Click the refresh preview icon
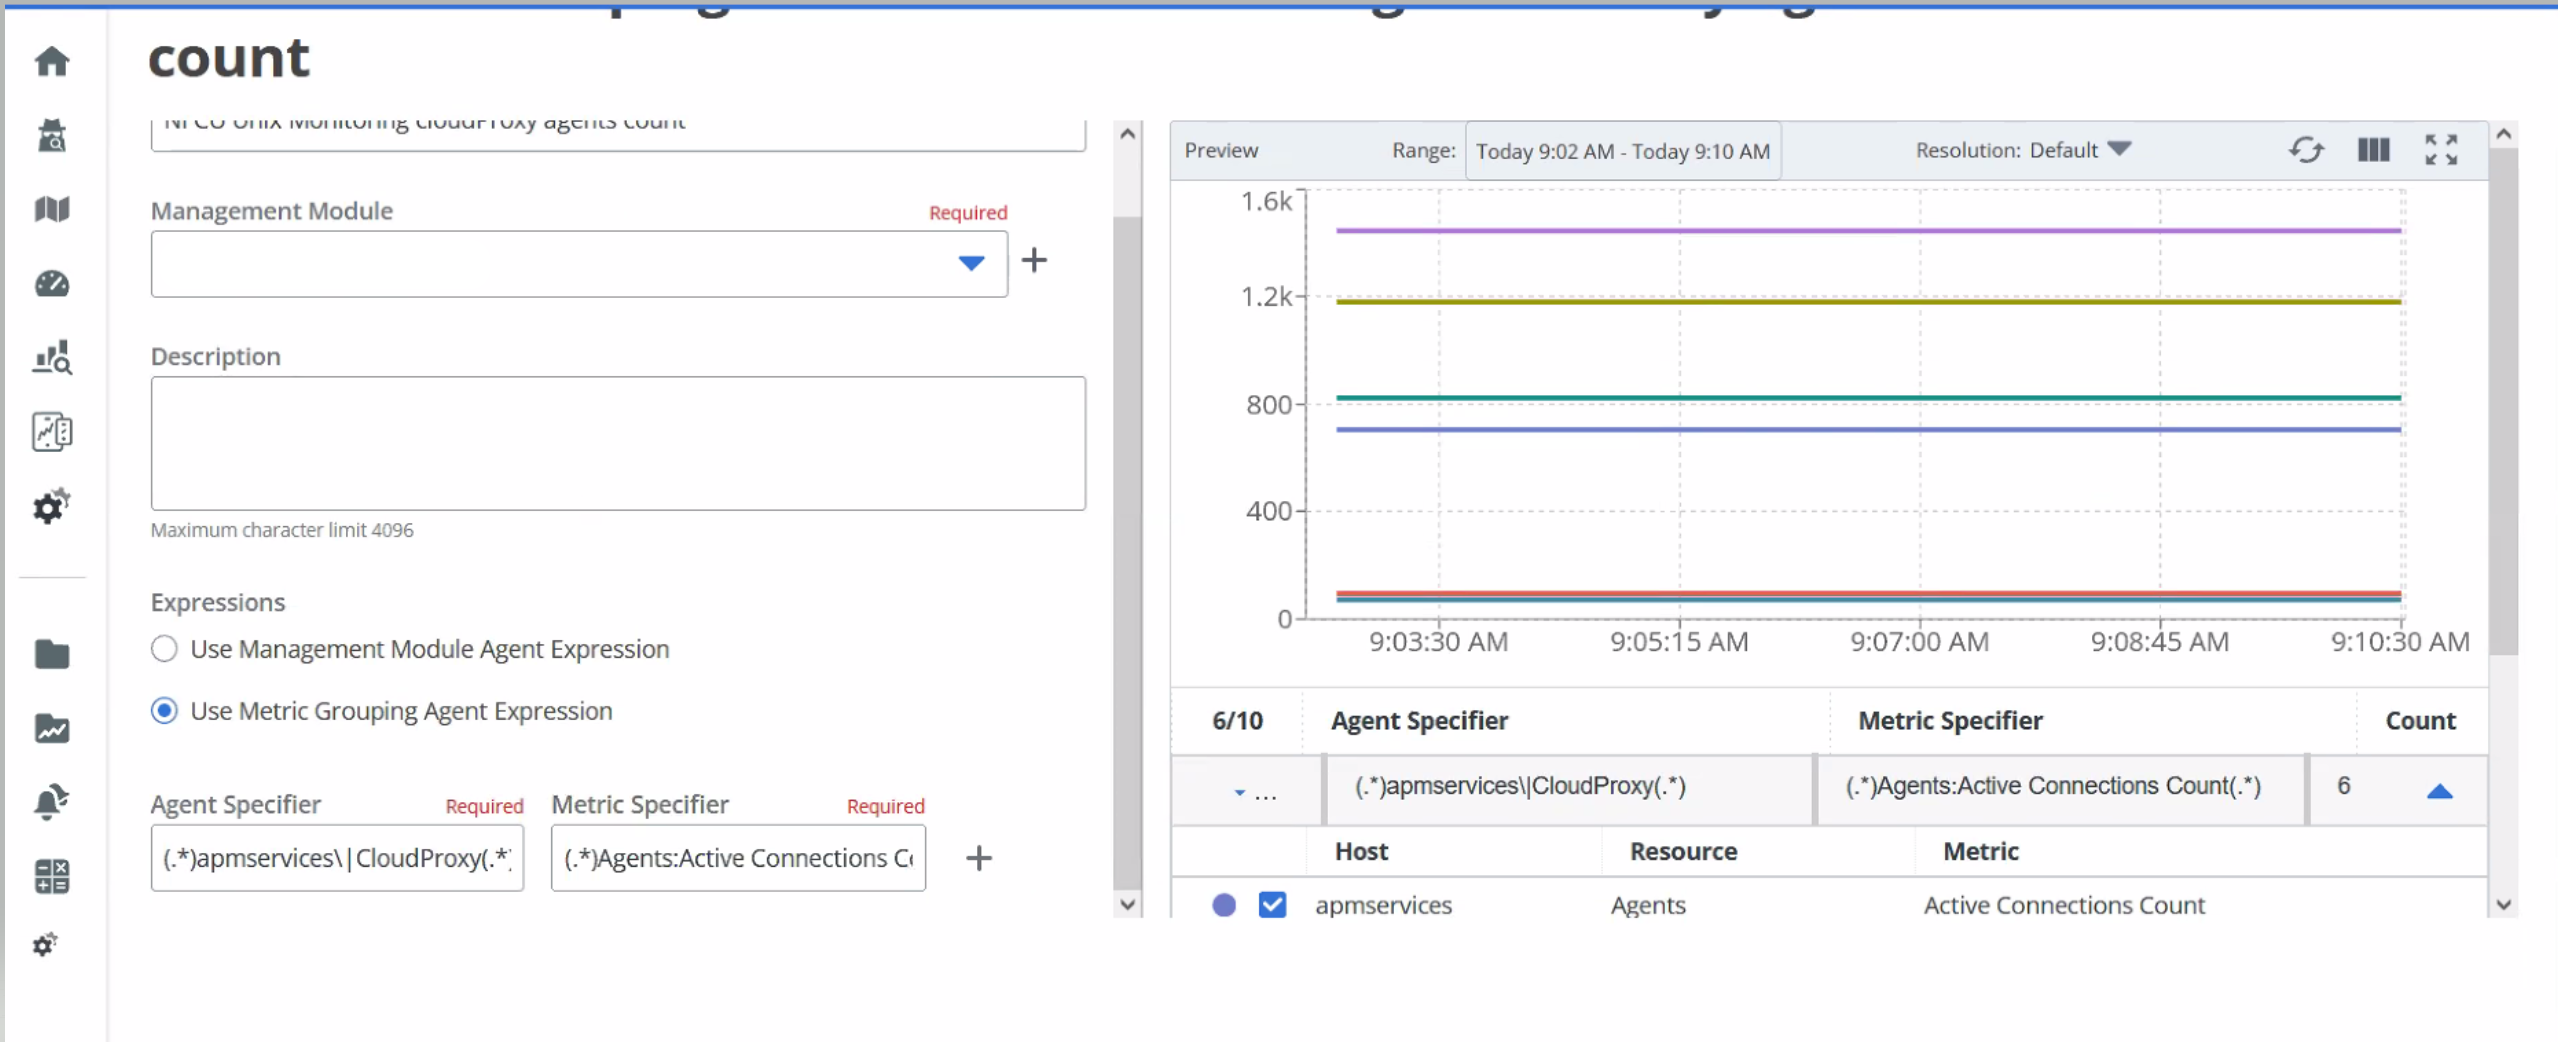 click(x=2306, y=150)
